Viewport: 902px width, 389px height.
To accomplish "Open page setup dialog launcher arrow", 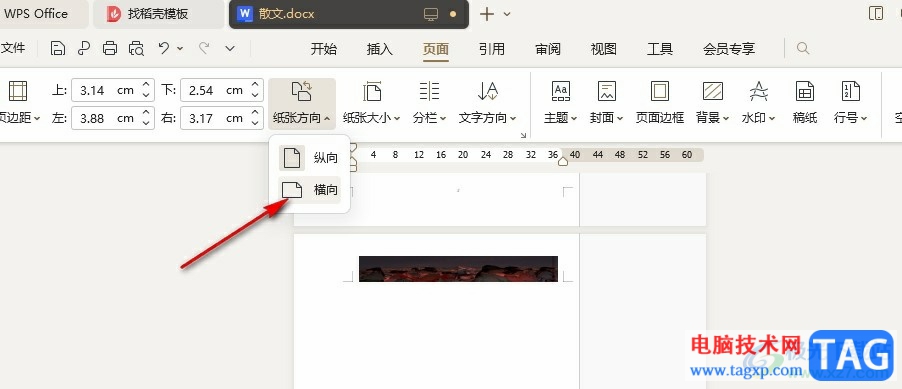I will (x=523, y=135).
